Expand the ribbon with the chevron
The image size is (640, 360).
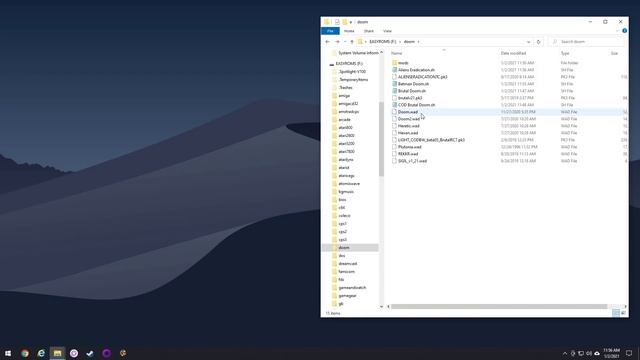tap(617, 31)
